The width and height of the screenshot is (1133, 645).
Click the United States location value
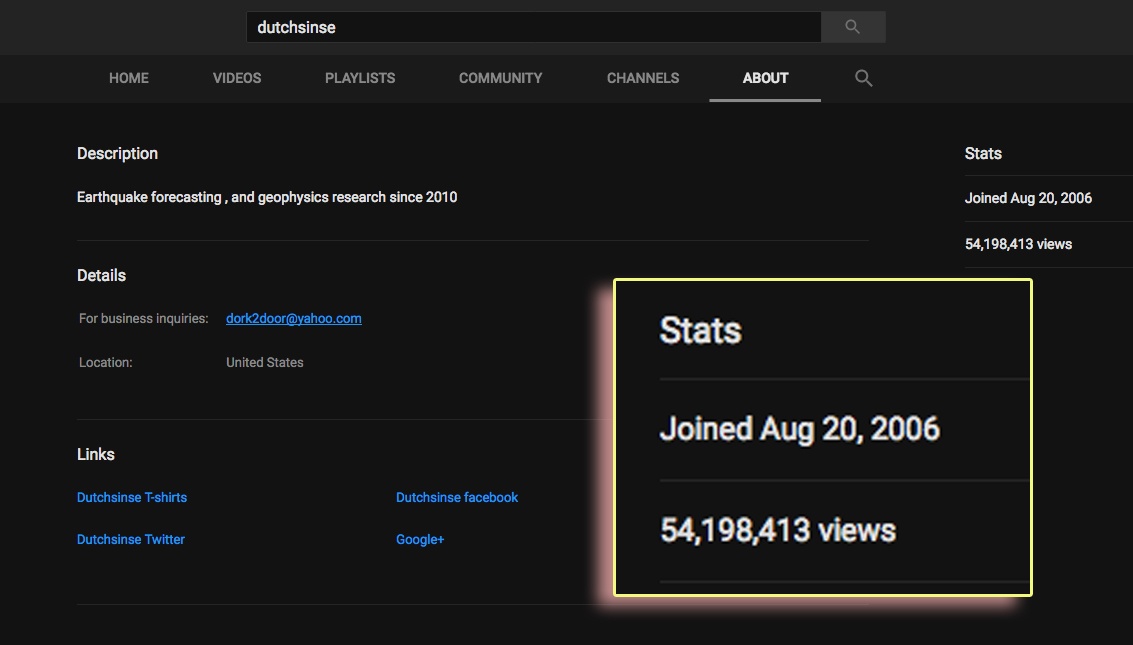264,363
